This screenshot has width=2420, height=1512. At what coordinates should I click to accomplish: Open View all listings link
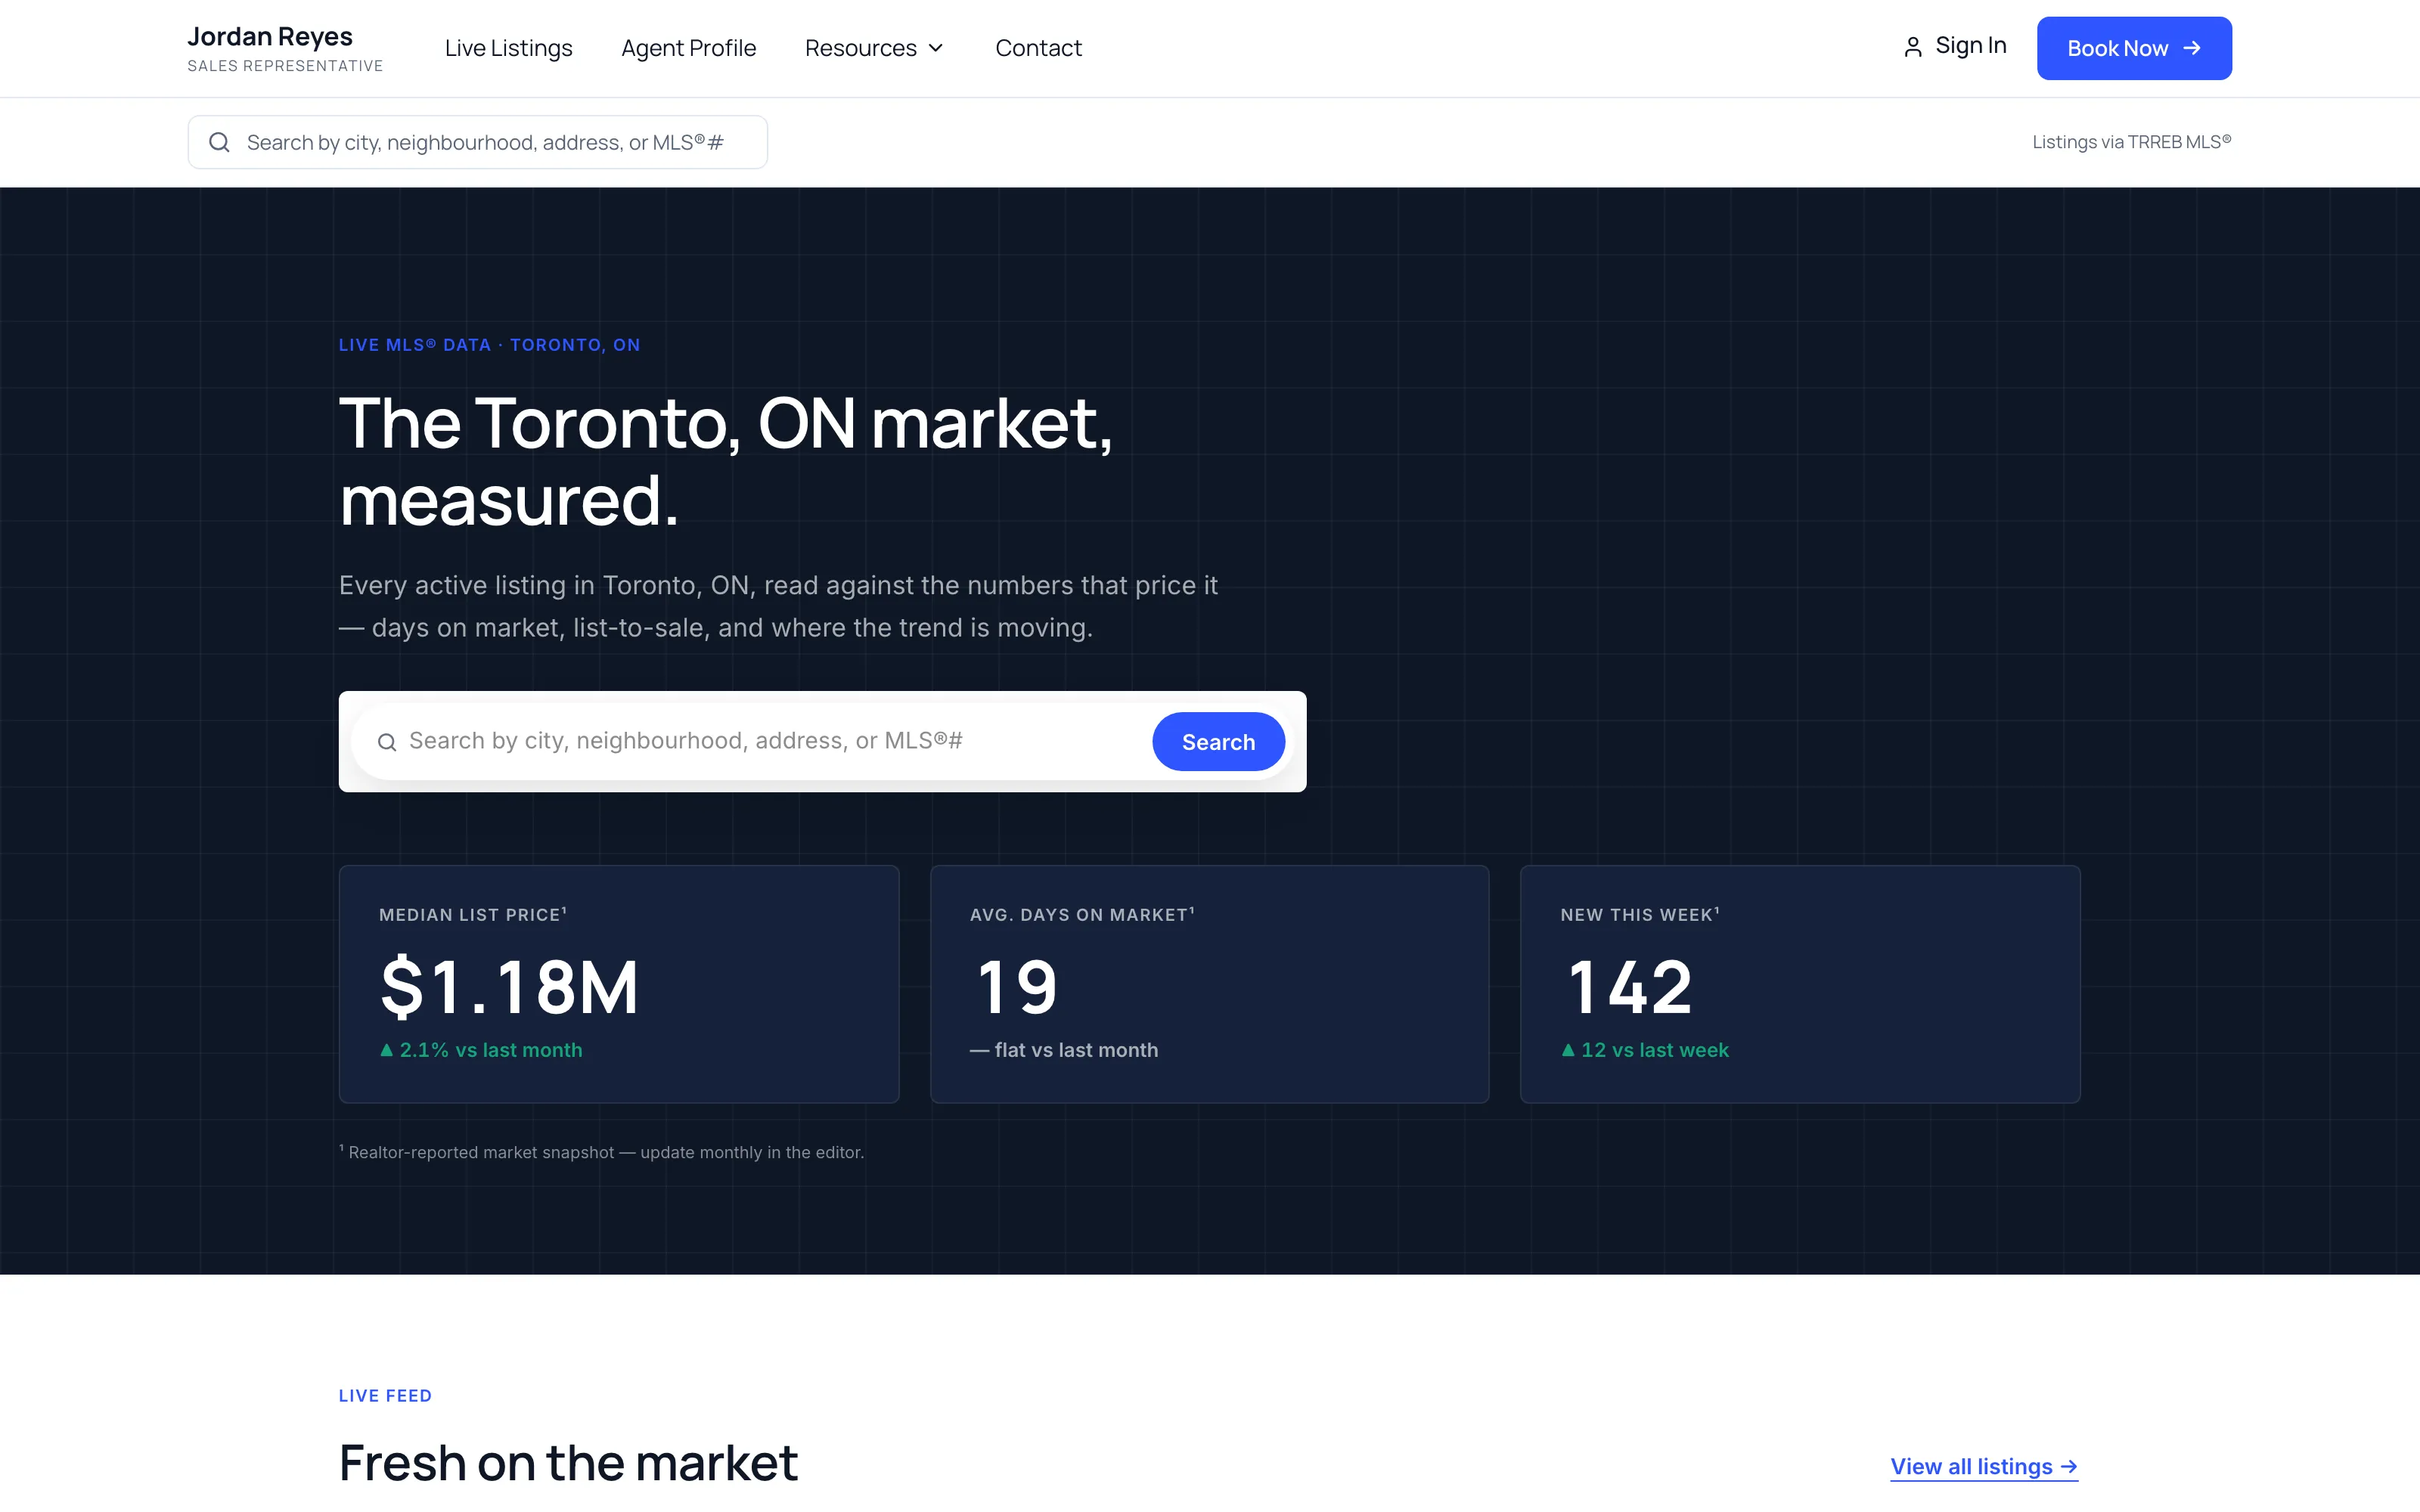point(1984,1466)
